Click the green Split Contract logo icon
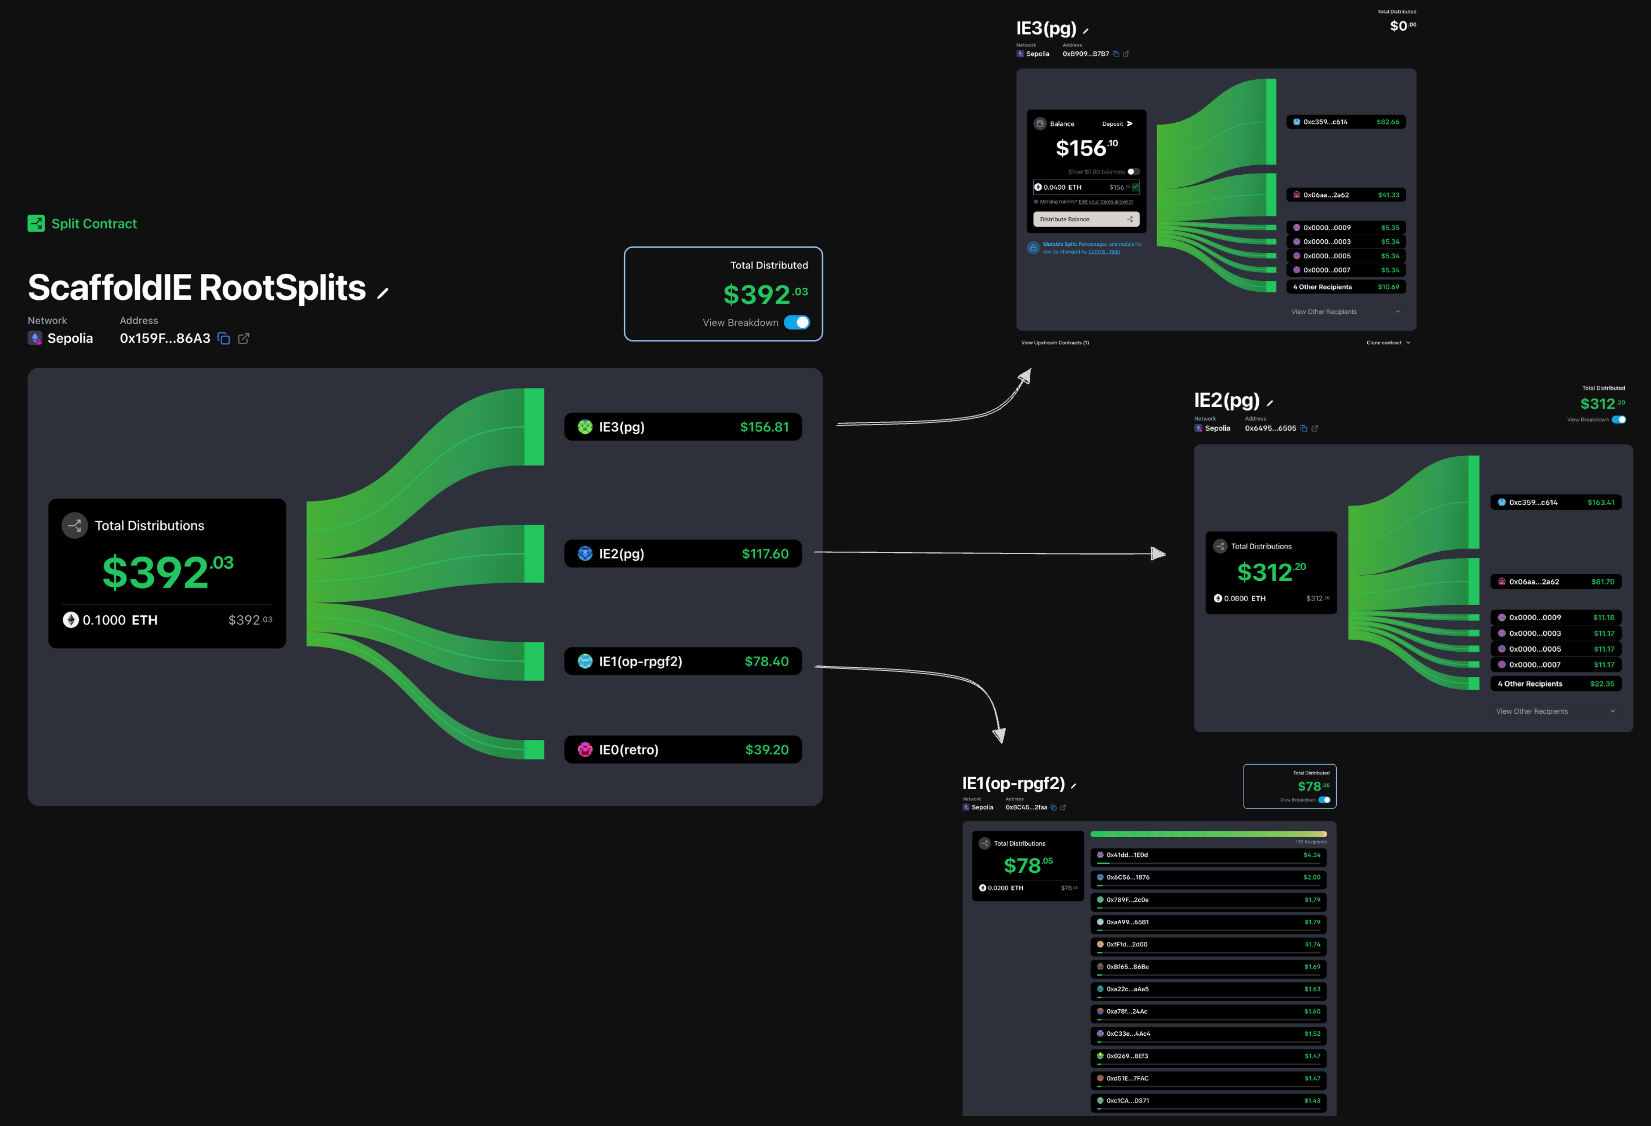The width and height of the screenshot is (1651, 1126). click(x=36, y=224)
